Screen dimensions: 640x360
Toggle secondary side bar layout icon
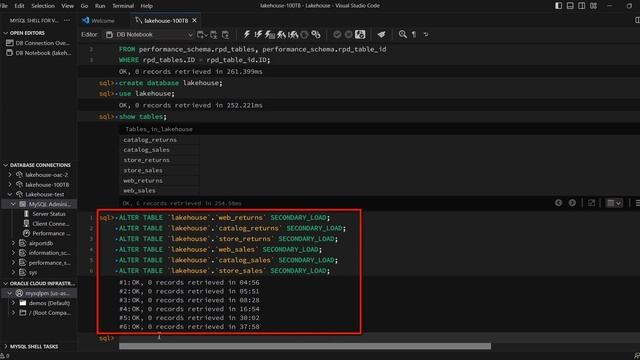pos(582,6)
